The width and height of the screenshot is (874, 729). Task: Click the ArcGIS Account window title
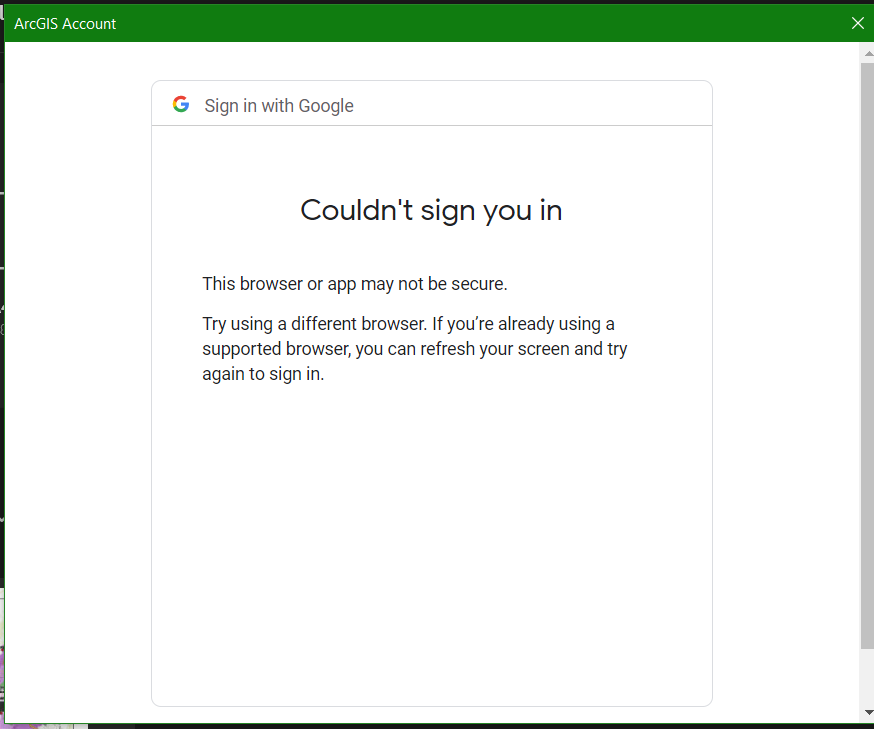[65, 24]
